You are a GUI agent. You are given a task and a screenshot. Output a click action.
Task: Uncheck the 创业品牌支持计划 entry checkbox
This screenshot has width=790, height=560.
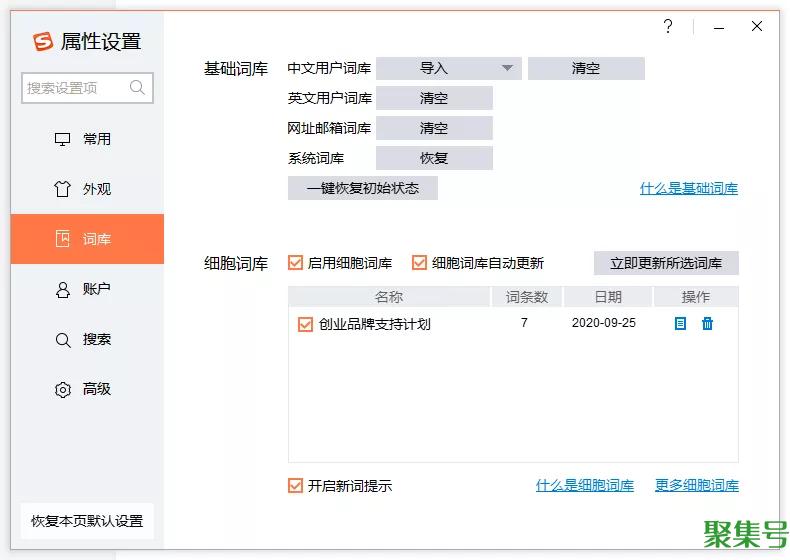[305, 324]
